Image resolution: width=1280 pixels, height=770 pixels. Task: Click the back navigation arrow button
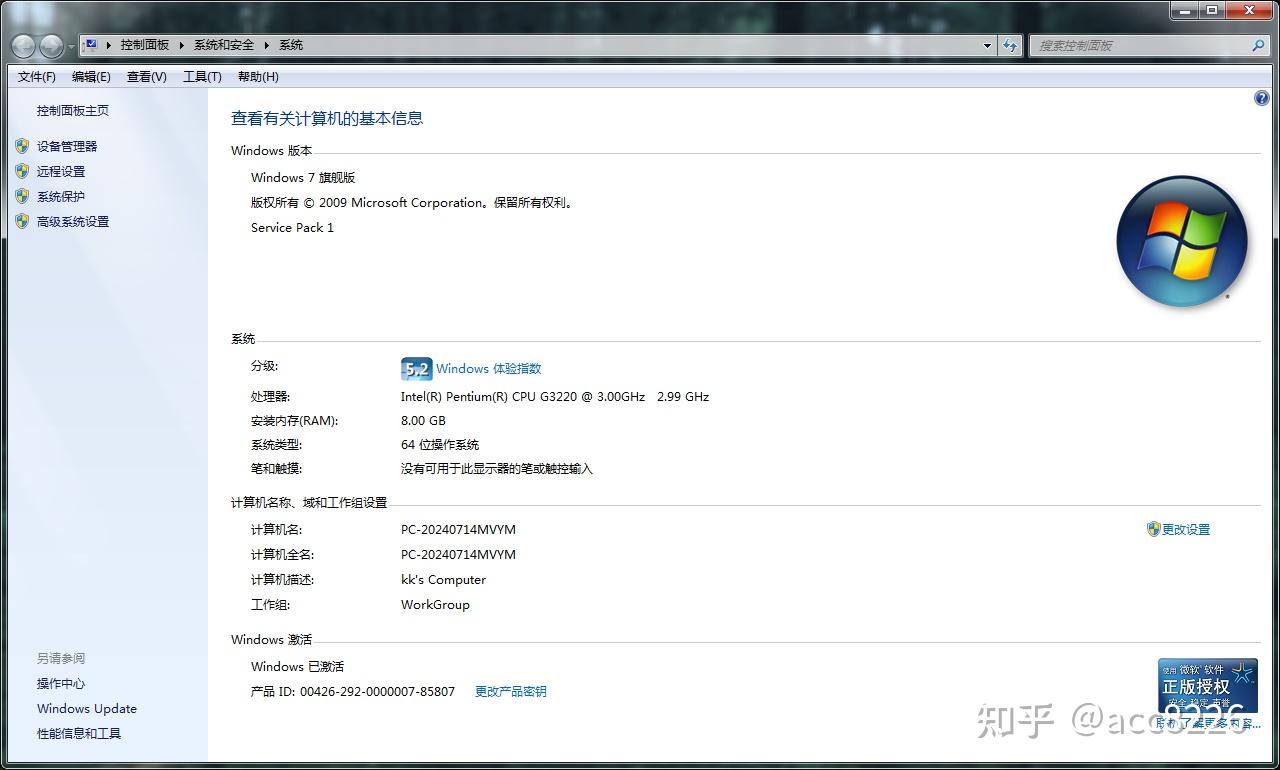coord(24,46)
